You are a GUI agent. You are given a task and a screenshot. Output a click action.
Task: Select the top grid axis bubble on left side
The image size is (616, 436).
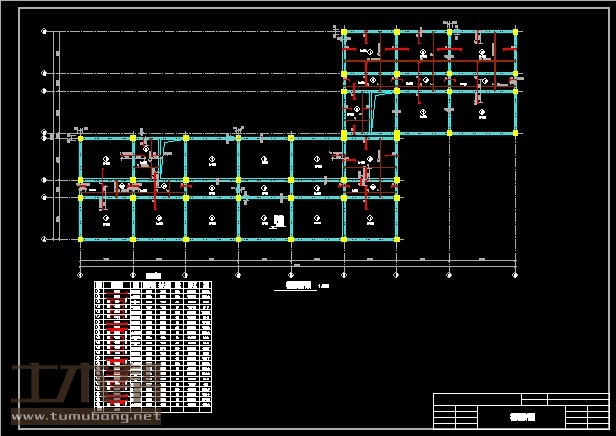point(44,33)
